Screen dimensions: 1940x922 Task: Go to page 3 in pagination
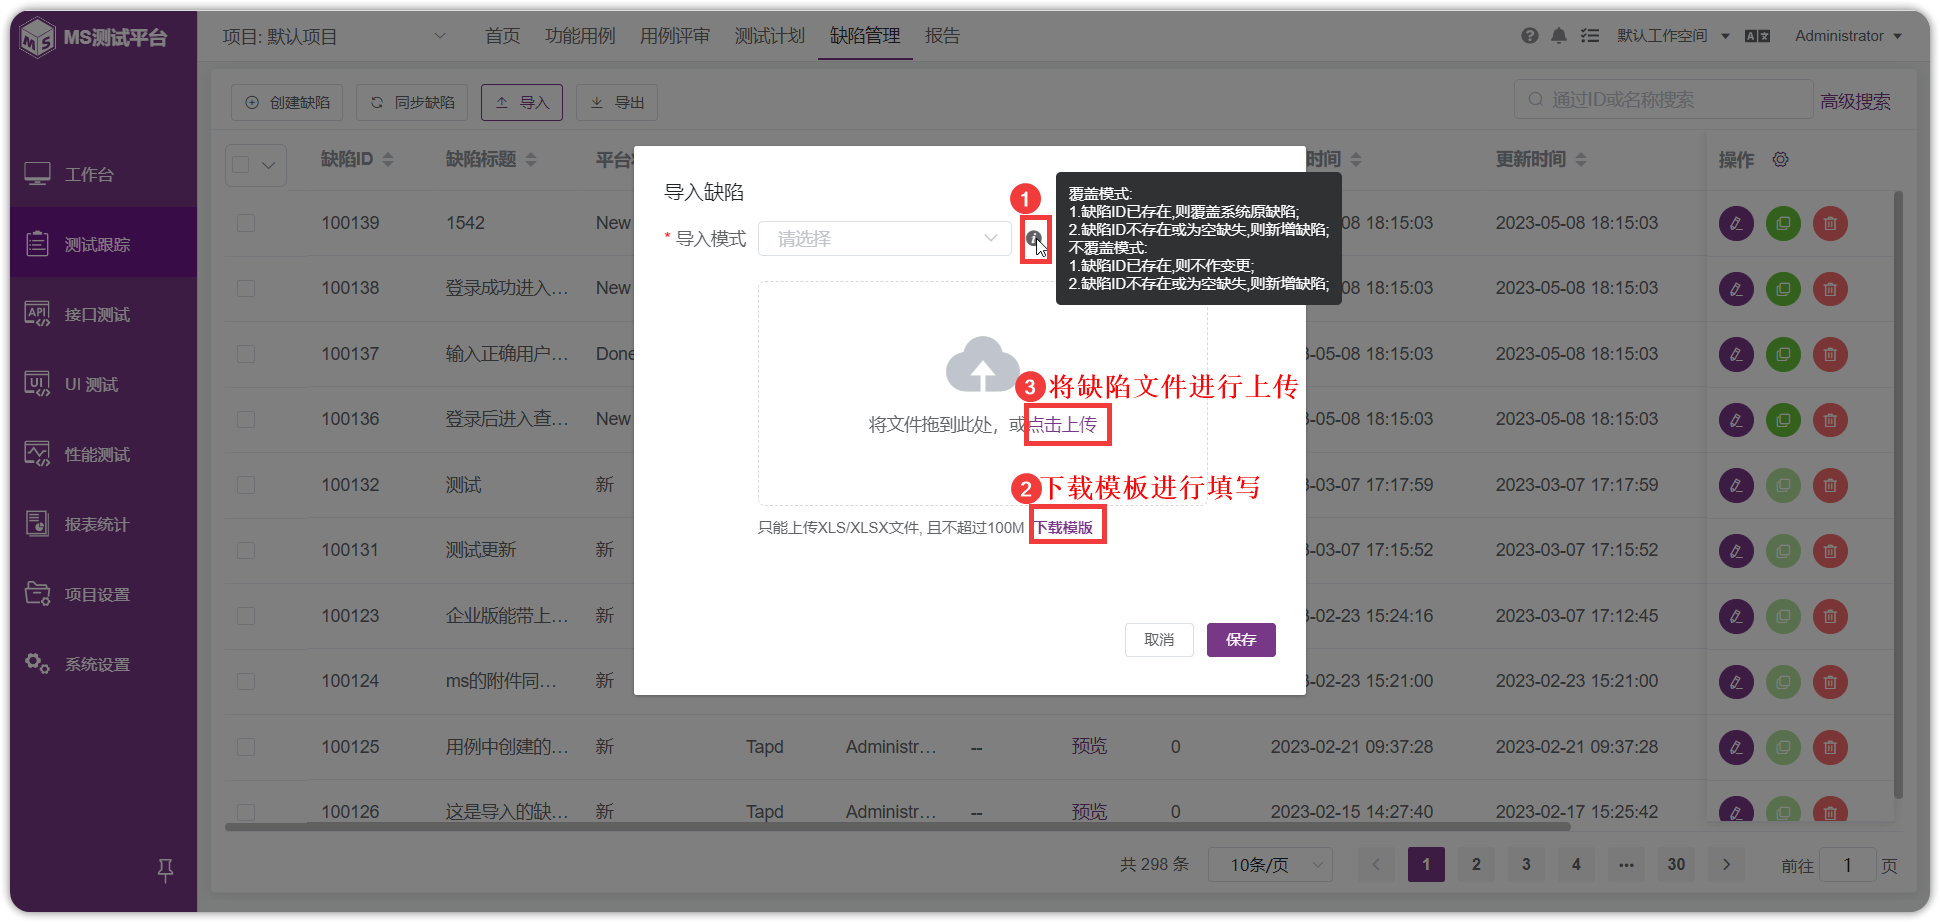(x=1526, y=865)
